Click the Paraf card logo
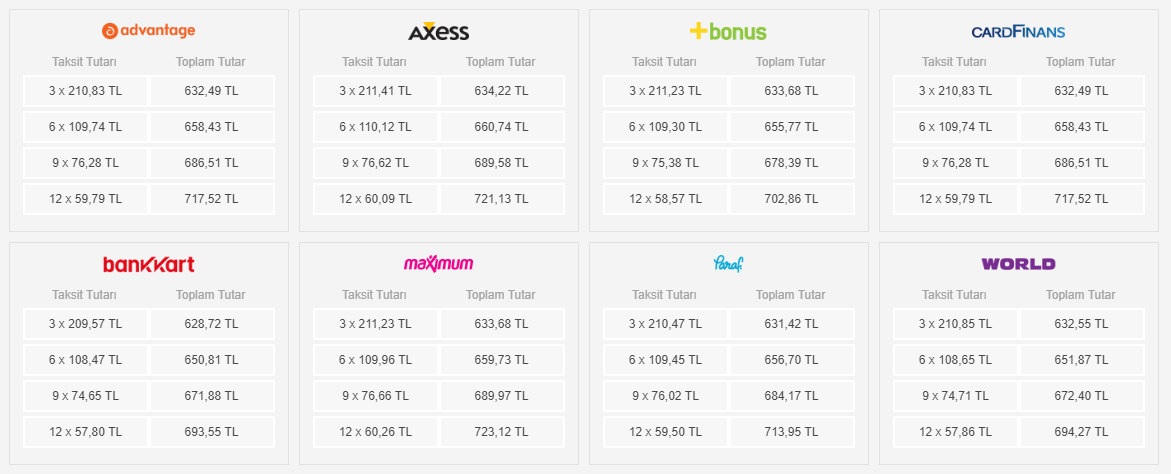1171x474 pixels. click(x=728, y=264)
